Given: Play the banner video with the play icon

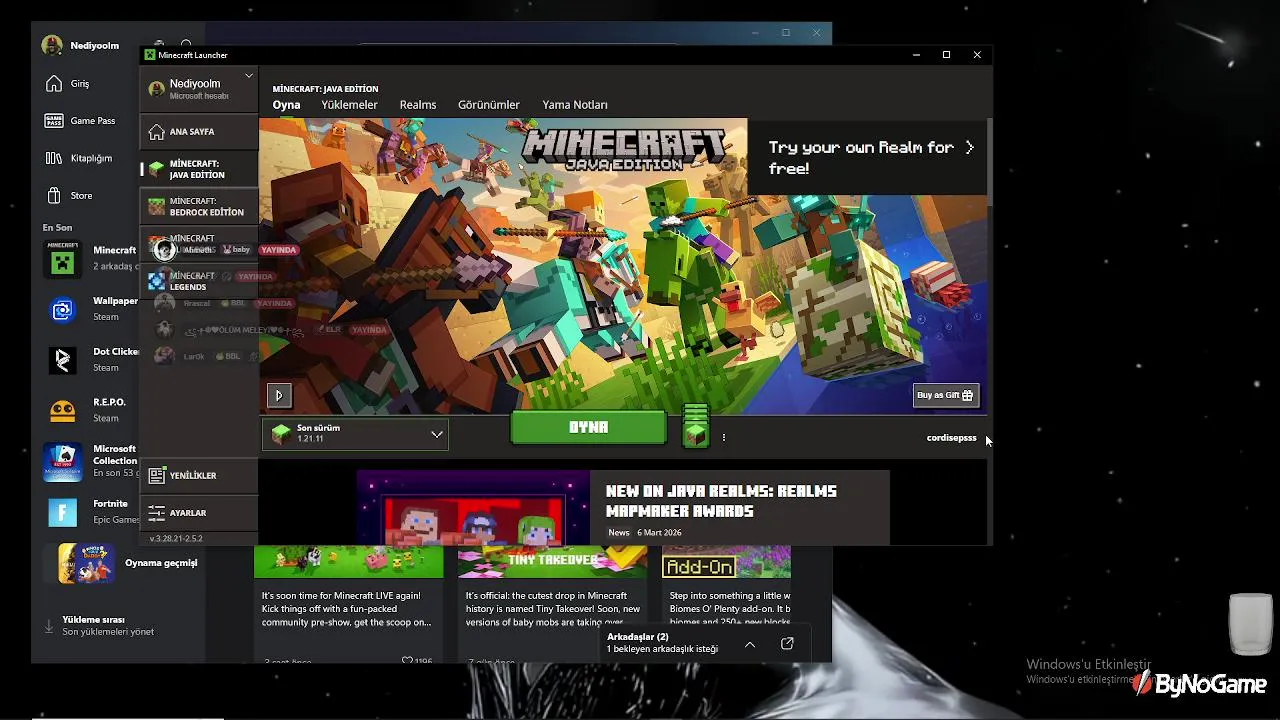Looking at the screenshot, I should [x=279, y=395].
